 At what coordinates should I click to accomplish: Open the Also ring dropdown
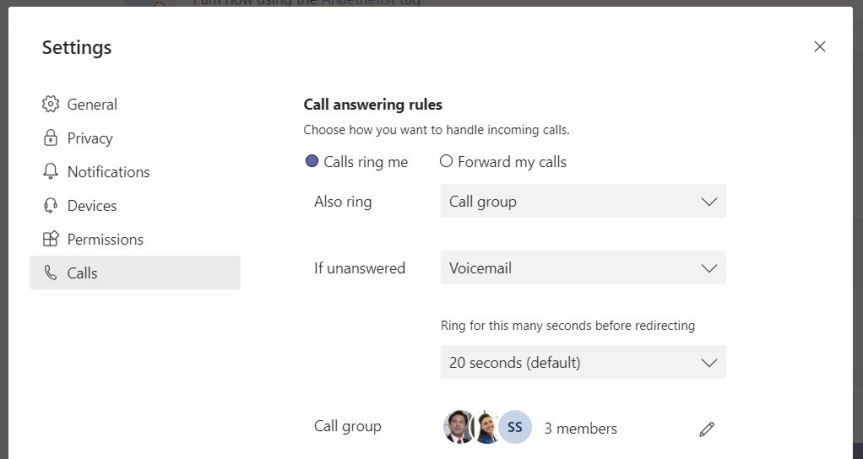[x=583, y=201]
